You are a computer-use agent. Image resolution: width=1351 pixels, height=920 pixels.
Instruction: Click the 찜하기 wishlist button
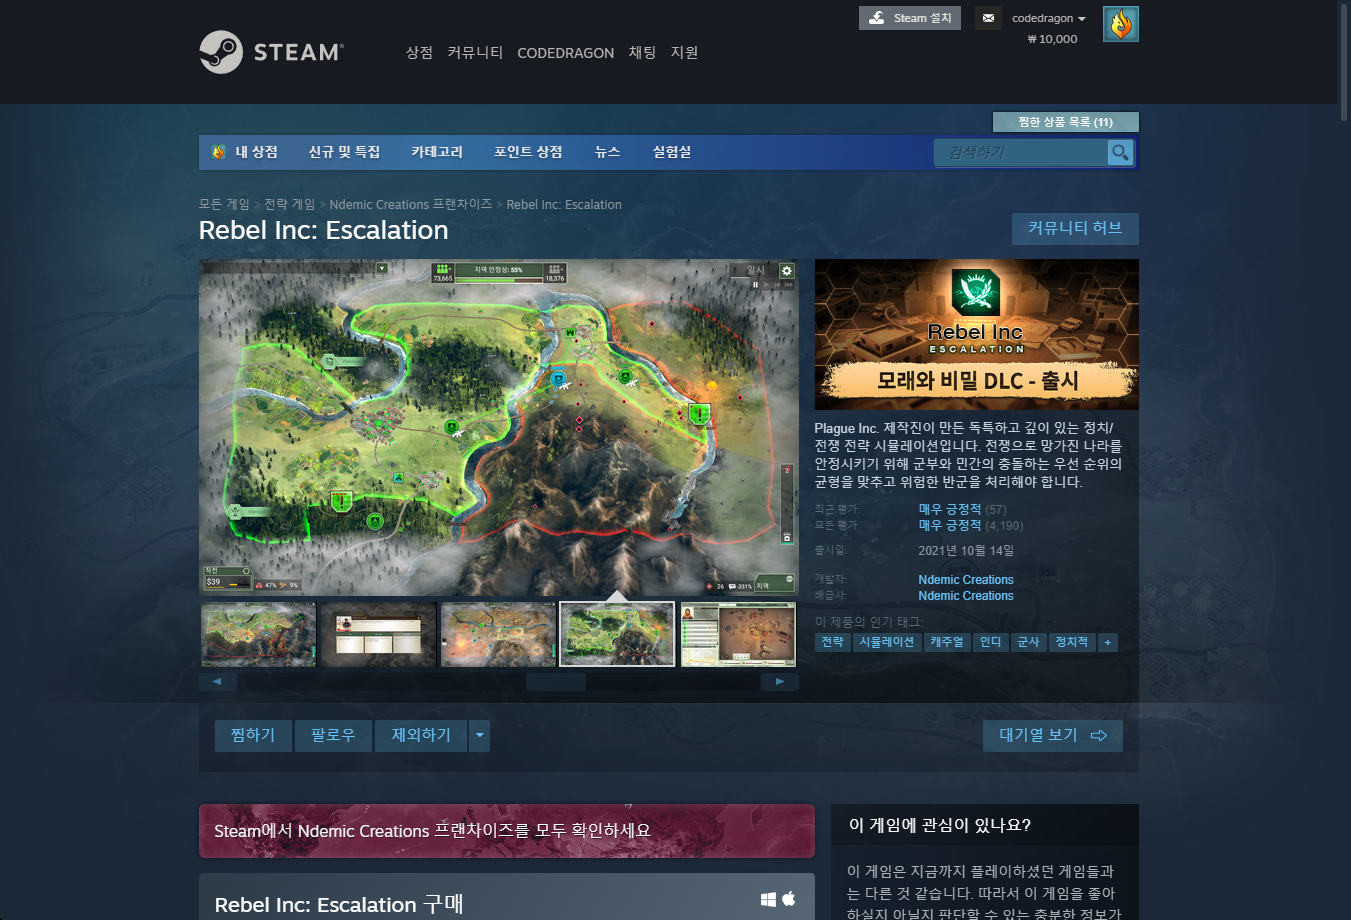pos(253,735)
